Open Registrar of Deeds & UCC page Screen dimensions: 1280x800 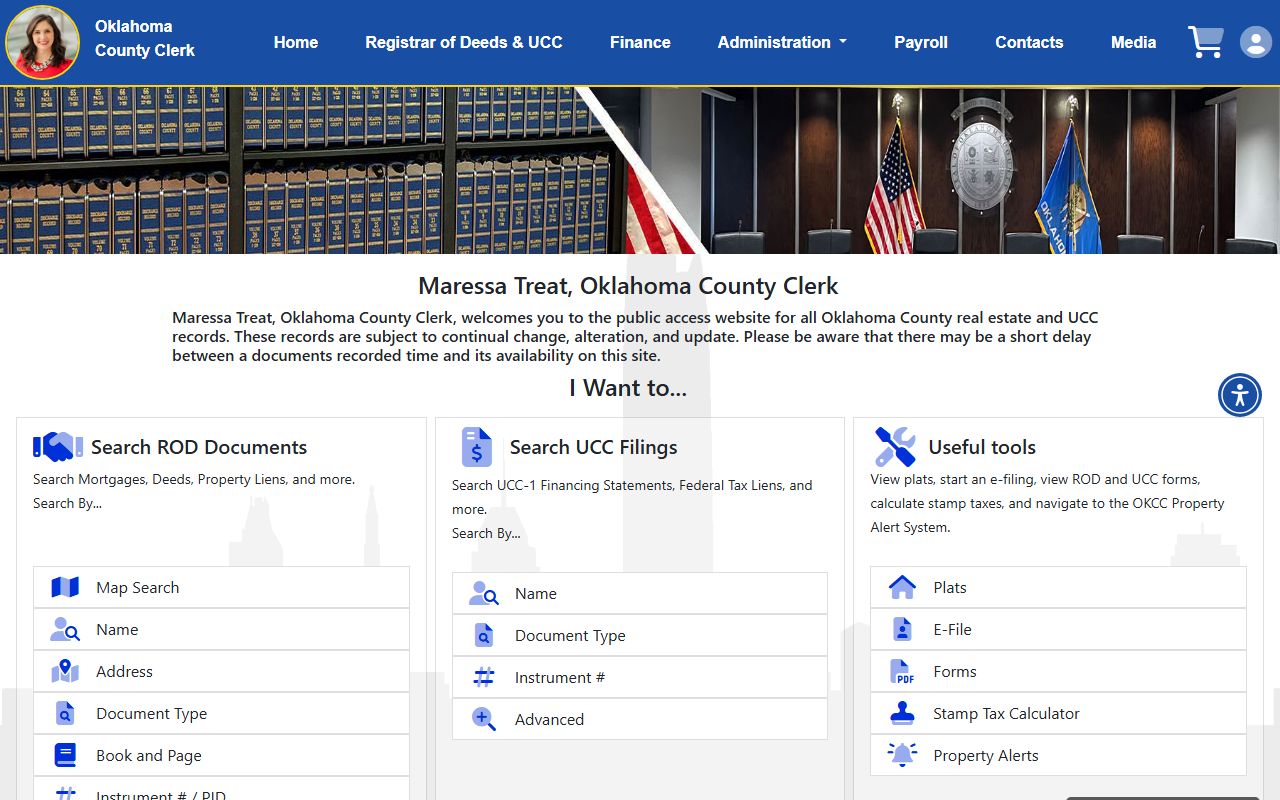464,42
